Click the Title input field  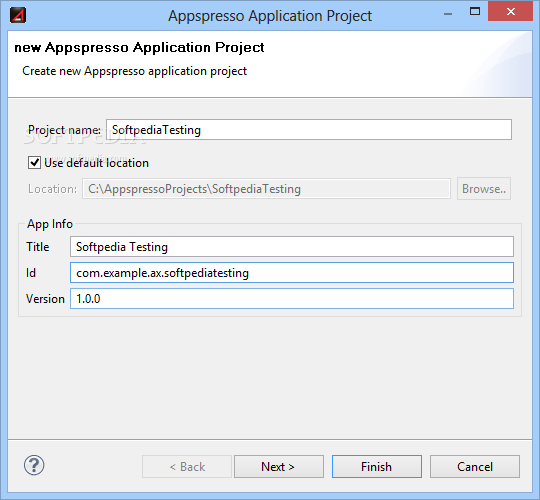(292, 247)
